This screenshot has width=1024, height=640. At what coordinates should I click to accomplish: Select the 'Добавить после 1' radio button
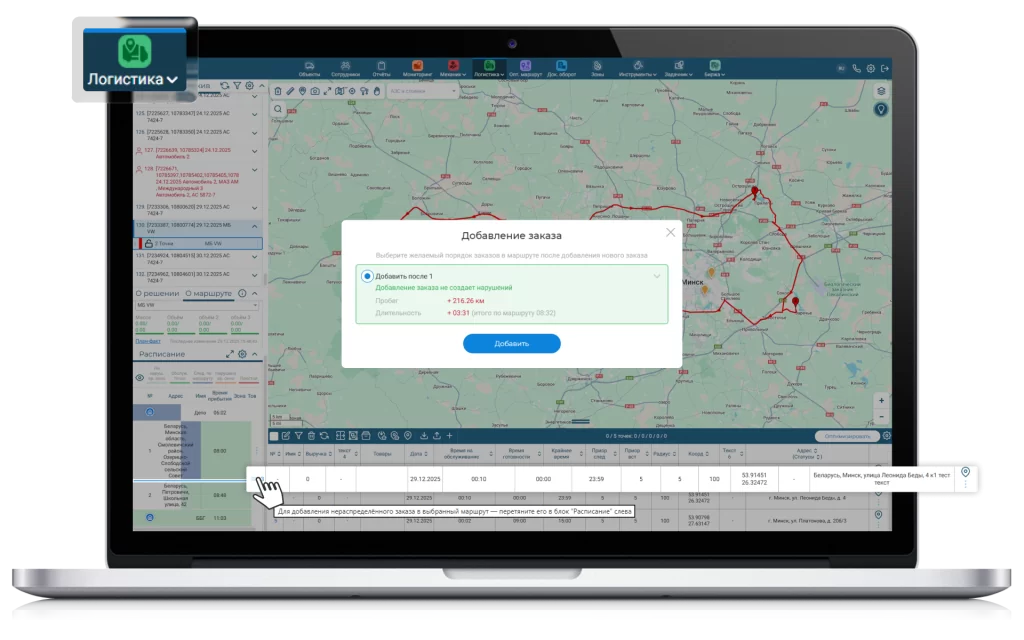367,275
